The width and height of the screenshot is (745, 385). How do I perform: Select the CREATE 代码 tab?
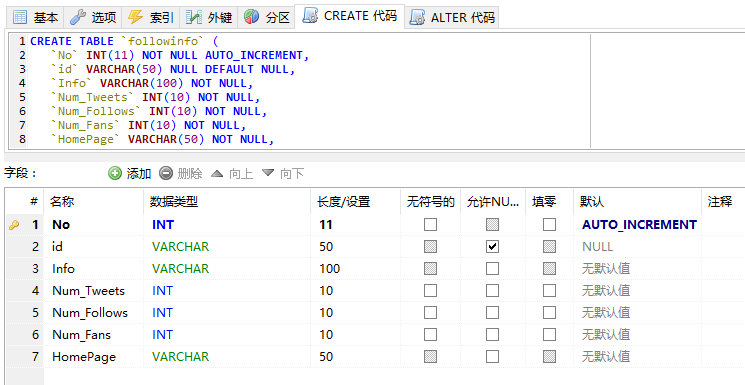[x=349, y=16]
